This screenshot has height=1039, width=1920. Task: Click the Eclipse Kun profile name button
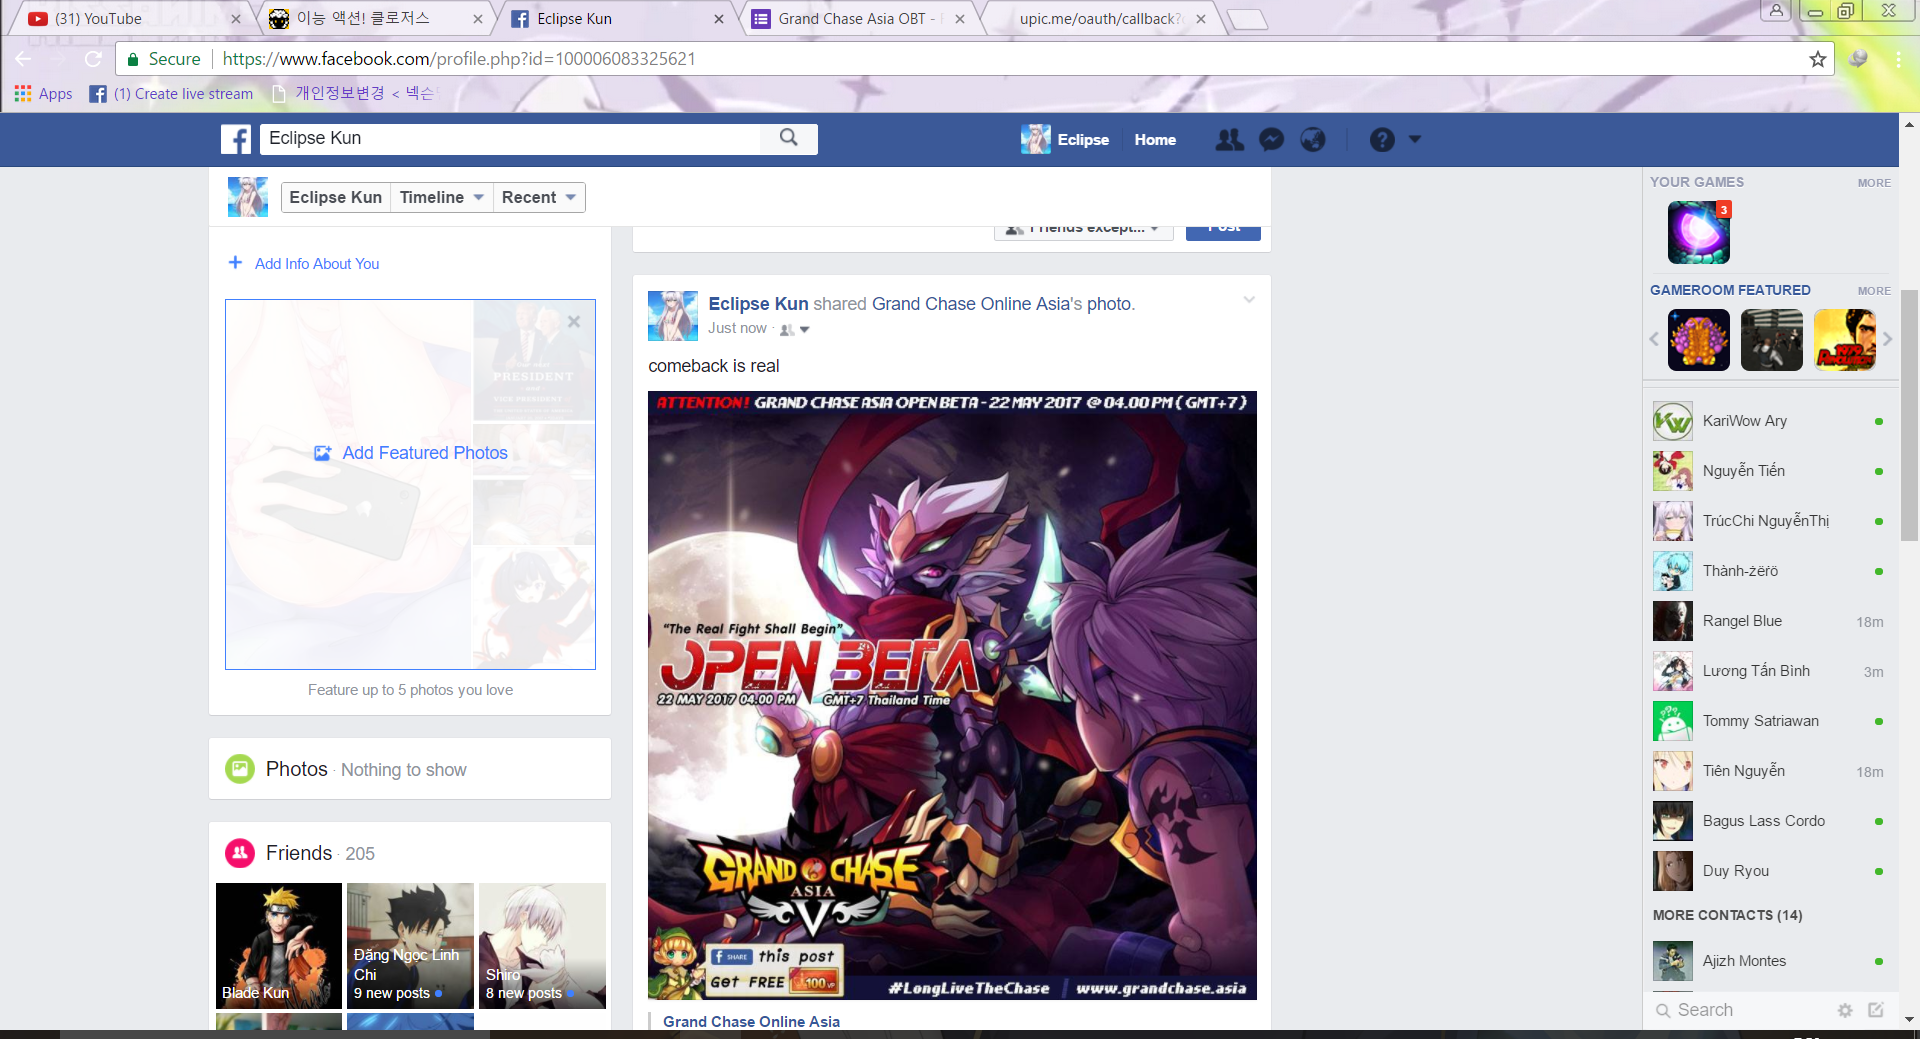coord(335,197)
